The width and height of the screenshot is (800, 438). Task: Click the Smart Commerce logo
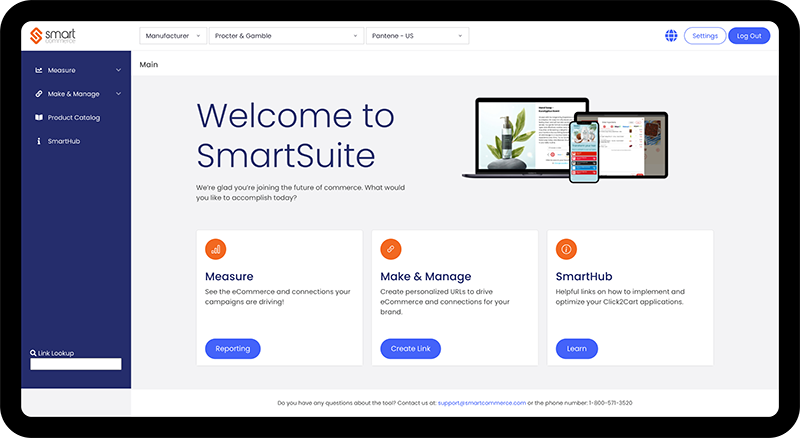52,36
